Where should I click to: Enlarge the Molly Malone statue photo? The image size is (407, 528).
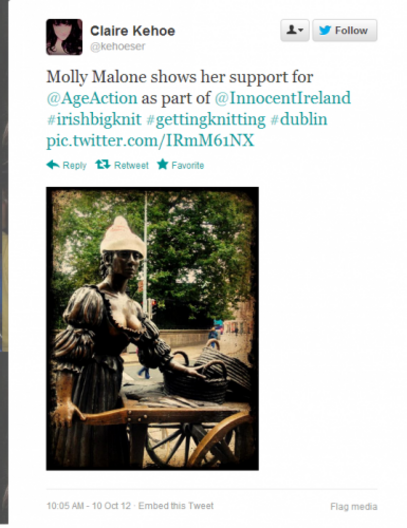[152, 329]
